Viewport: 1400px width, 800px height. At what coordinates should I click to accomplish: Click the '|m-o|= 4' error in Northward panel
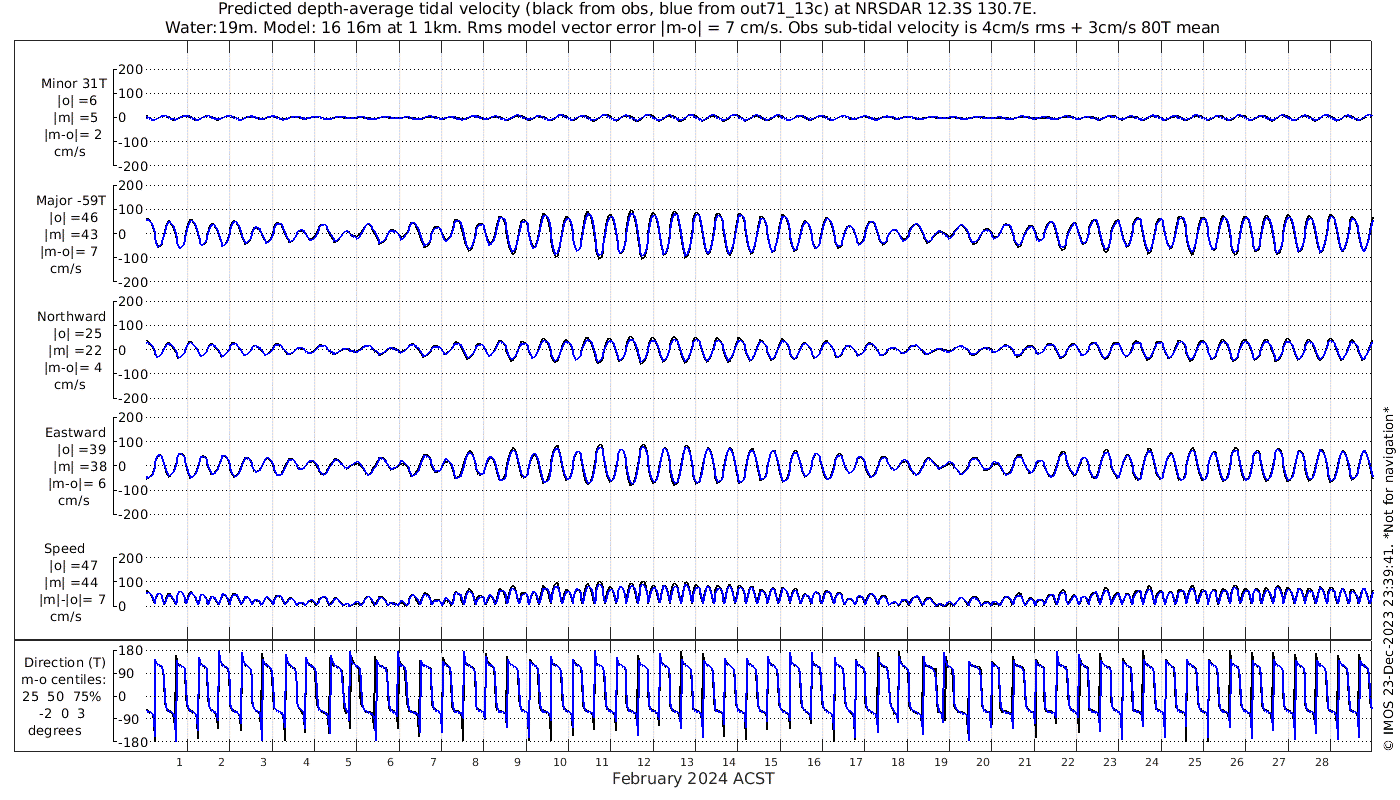pos(73,367)
